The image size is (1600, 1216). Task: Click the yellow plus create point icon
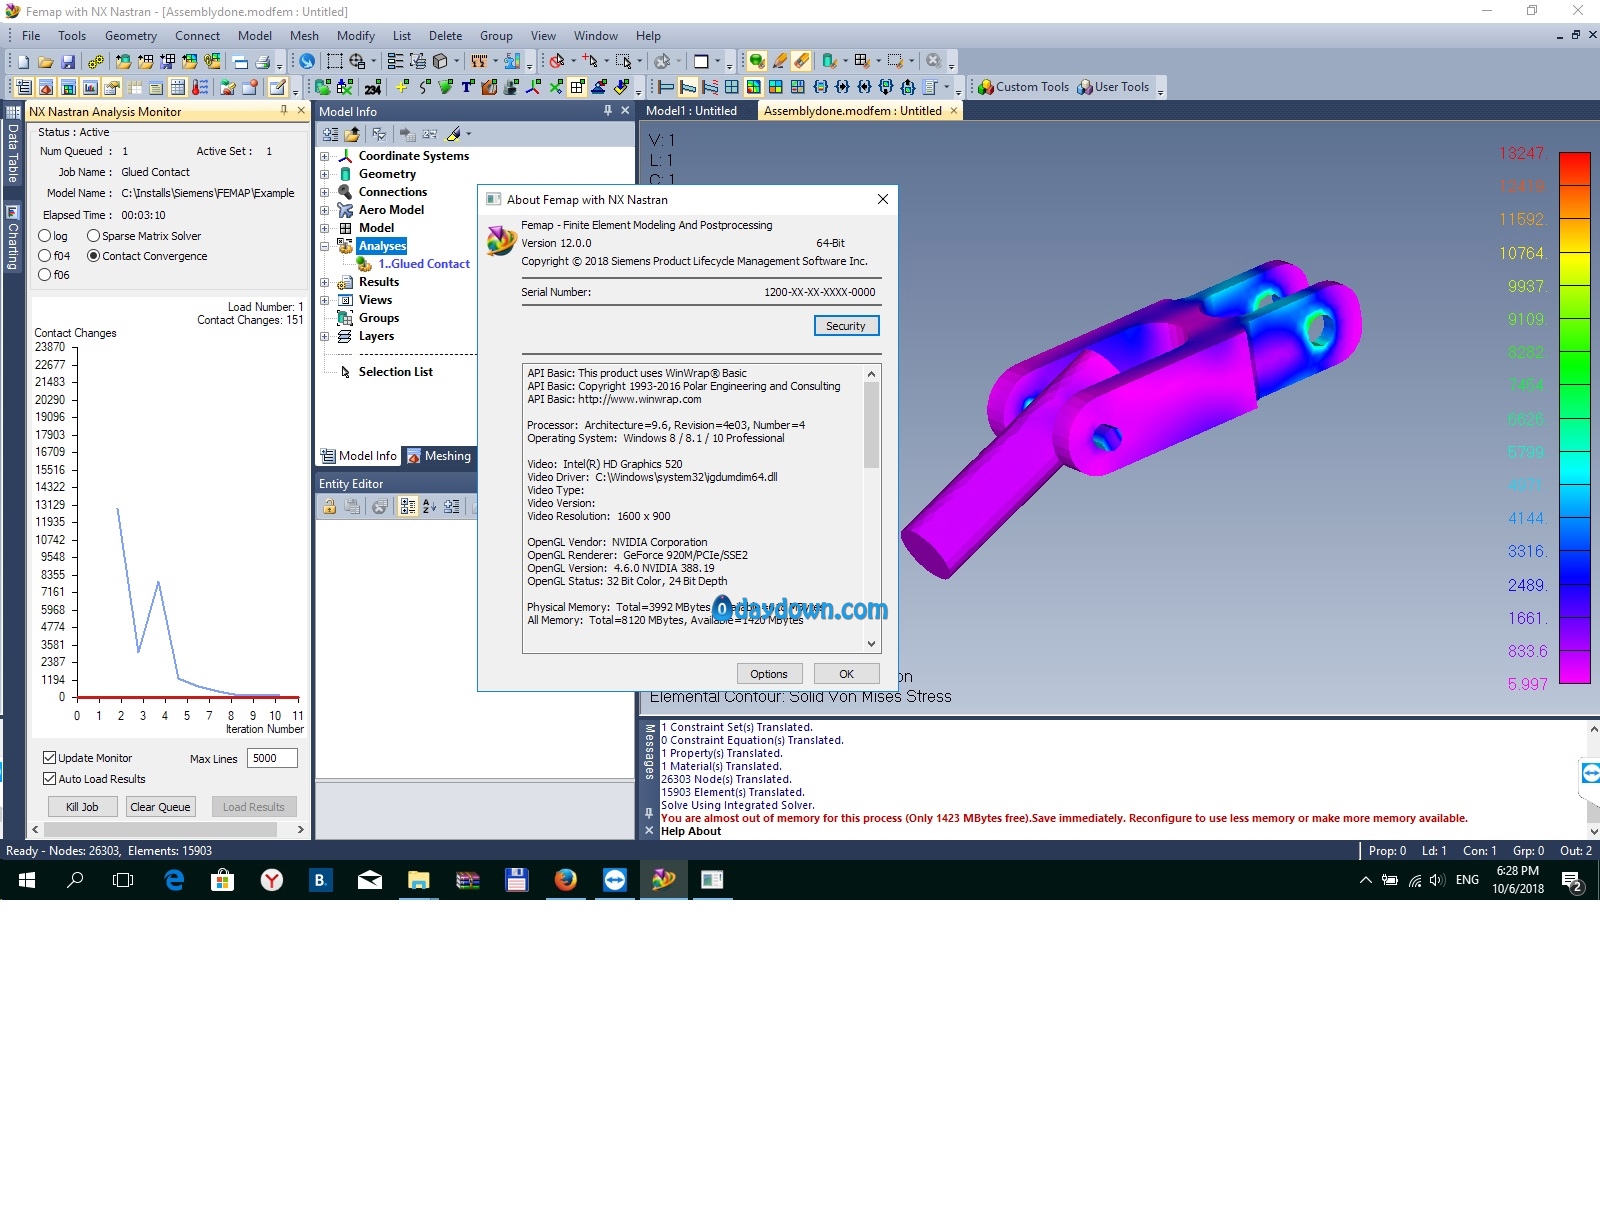[402, 88]
